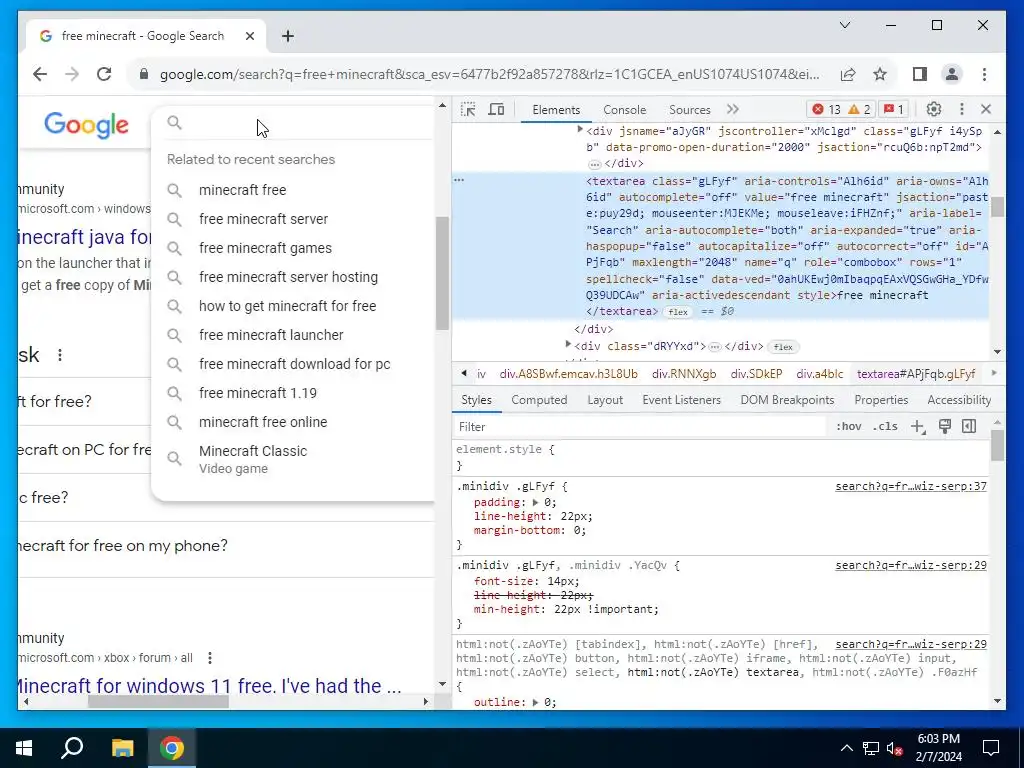1024x768 pixels.
Task: Go back with browser back arrow
Action: (x=40, y=74)
